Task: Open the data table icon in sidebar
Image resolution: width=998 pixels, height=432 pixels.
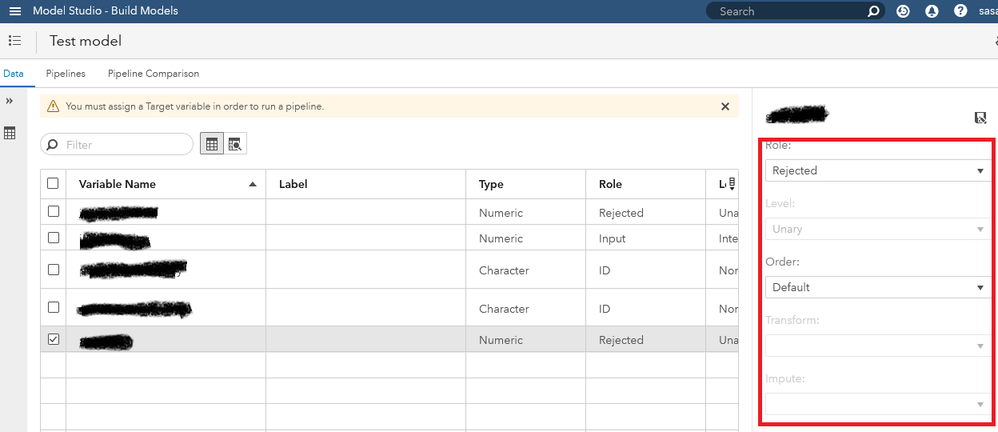Action: (10, 133)
